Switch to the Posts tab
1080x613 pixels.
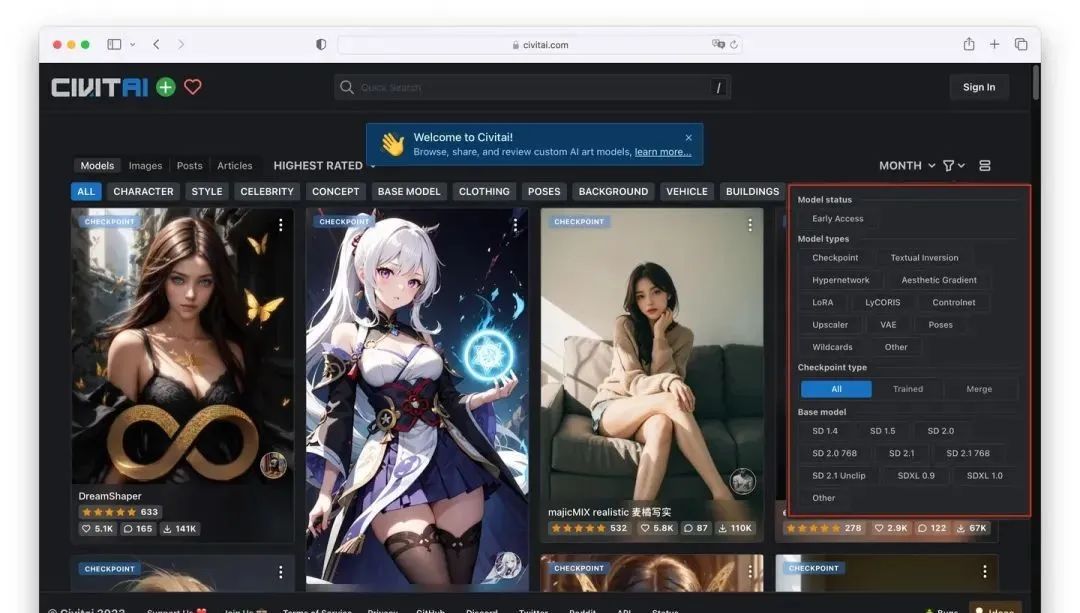click(x=189, y=166)
